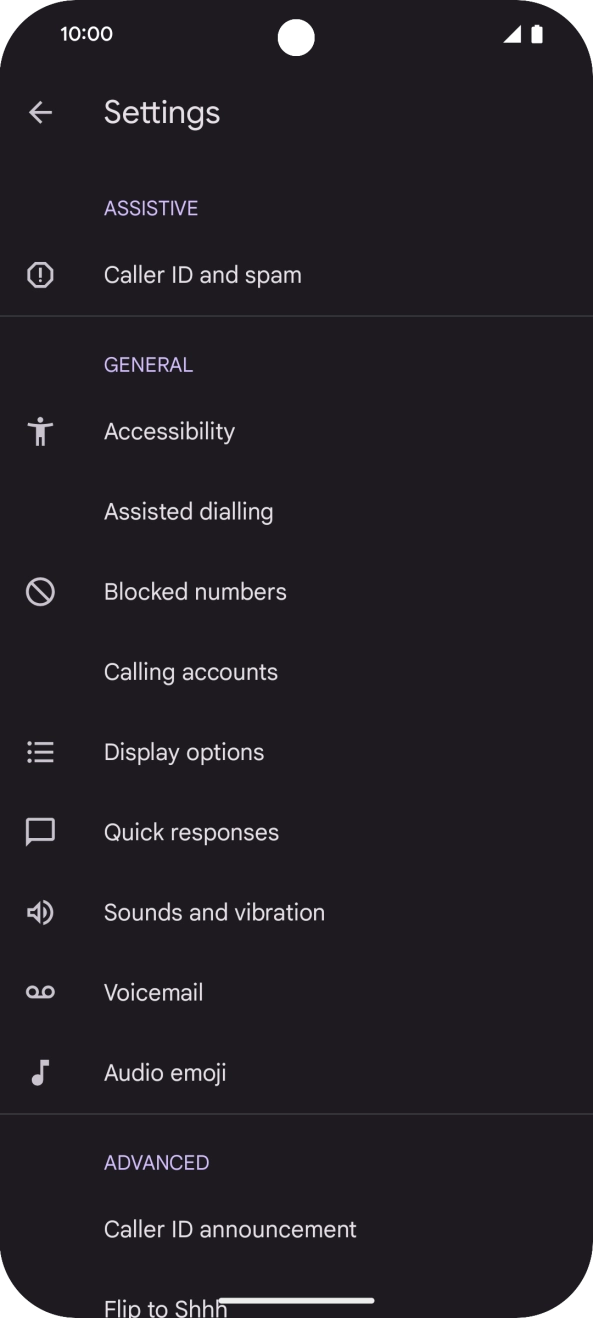Open the Voicemail settings entry
This screenshot has height=1318, width=593.
coord(153,991)
